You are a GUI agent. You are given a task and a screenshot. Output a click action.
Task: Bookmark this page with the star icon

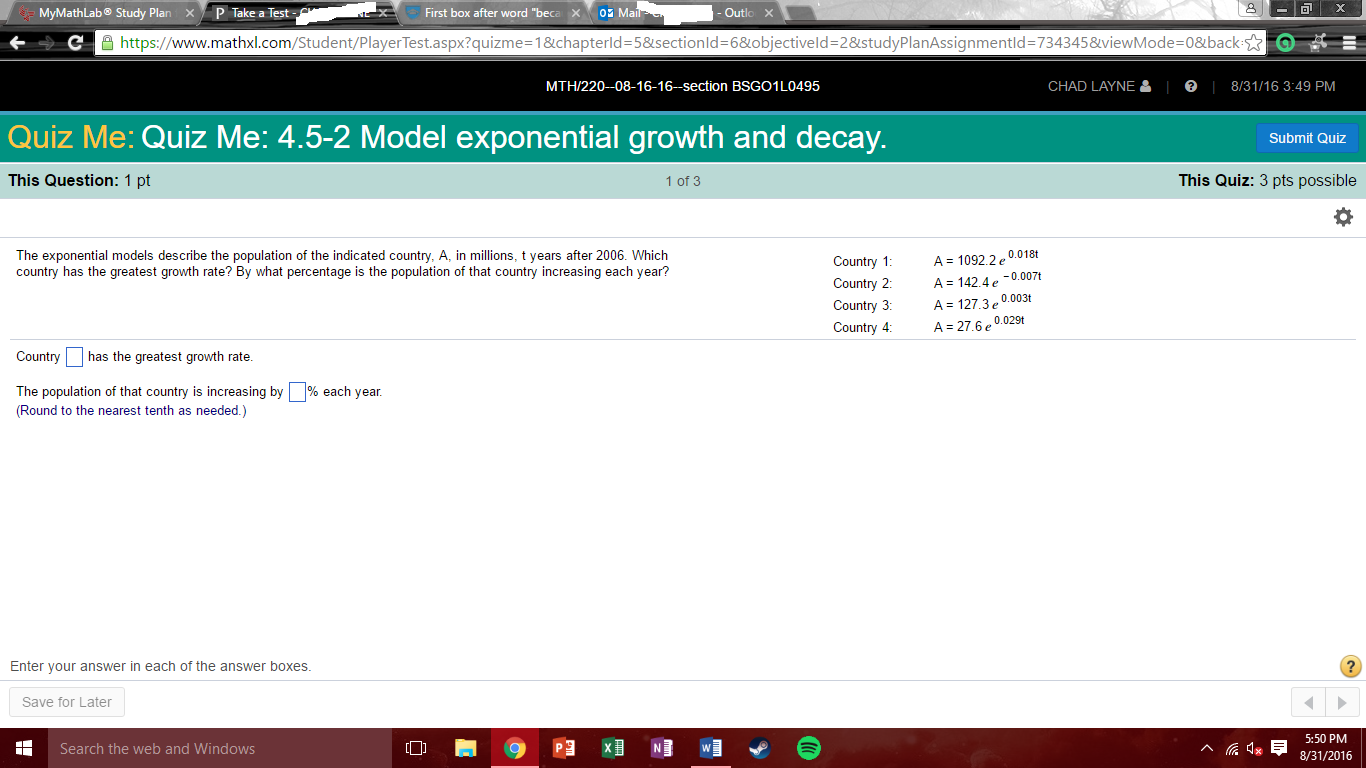coord(1255,43)
